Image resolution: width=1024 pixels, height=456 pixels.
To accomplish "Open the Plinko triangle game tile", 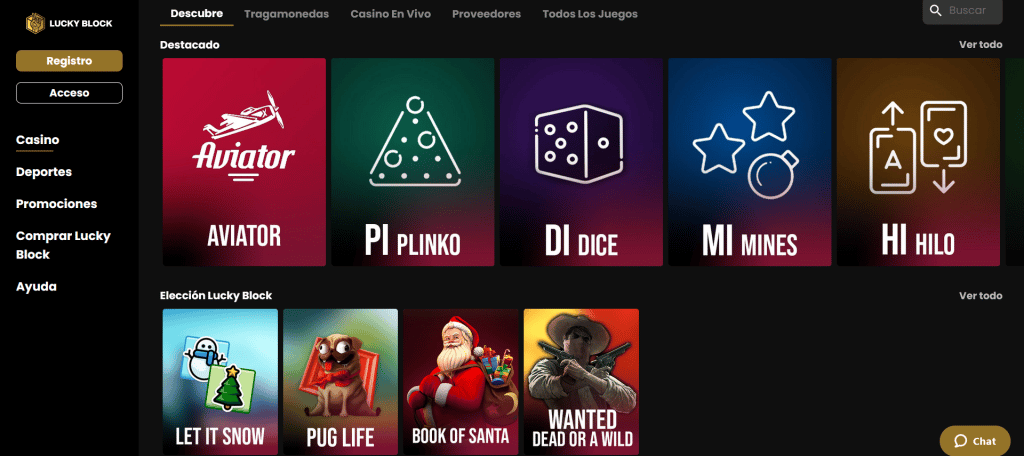I will pos(413,162).
